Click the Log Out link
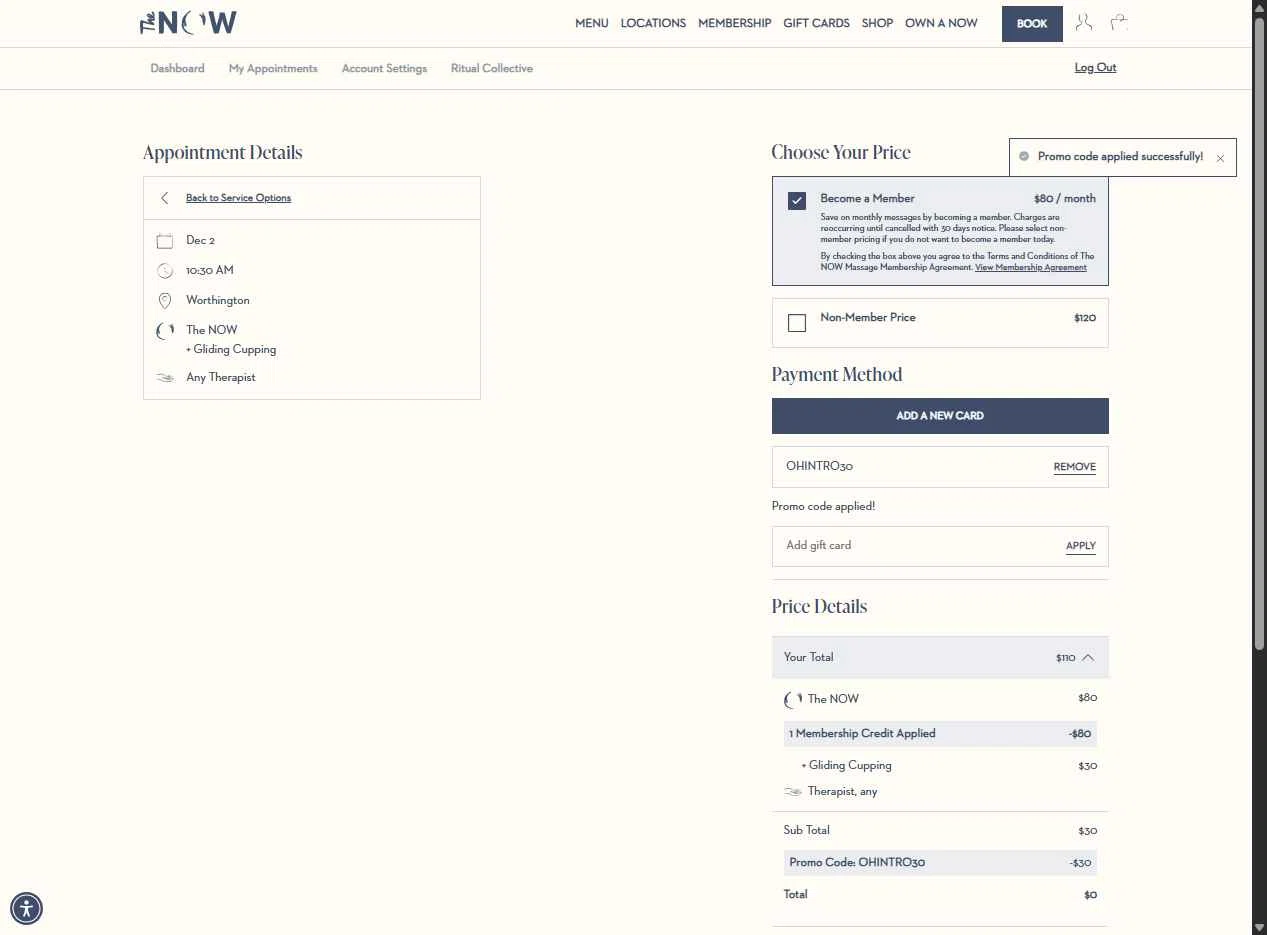The height and width of the screenshot is (935, 1267). click(x=1095, y=68)
